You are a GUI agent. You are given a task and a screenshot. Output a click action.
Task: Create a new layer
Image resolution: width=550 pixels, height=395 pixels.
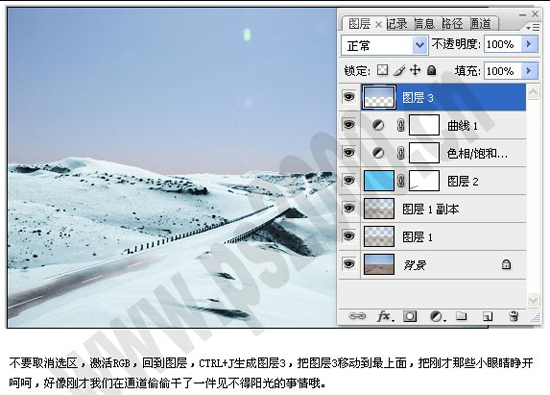tap(487, 316)
